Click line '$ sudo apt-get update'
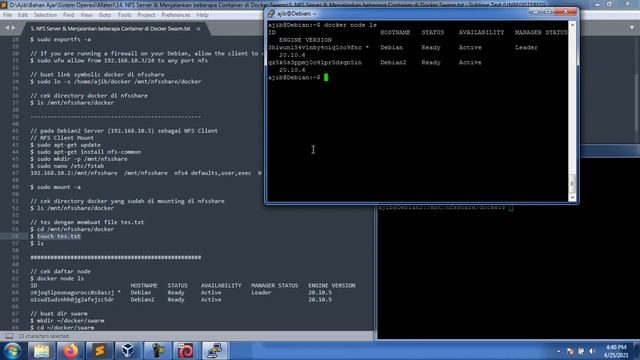The width and height of the screenshot is (640, 360). pyautogui.click(x=65, y=145)
